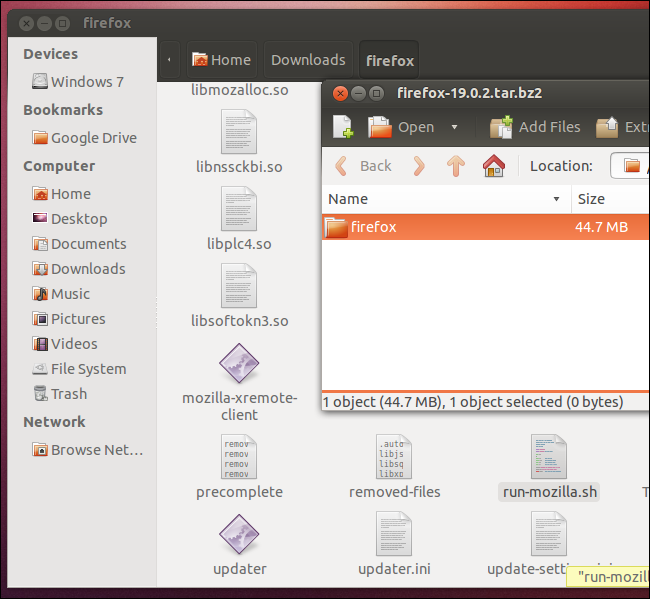The width and height of the screenshot is (650, 599).
Task: Select libsoftokn3.so file
Action: coord(239,296)
